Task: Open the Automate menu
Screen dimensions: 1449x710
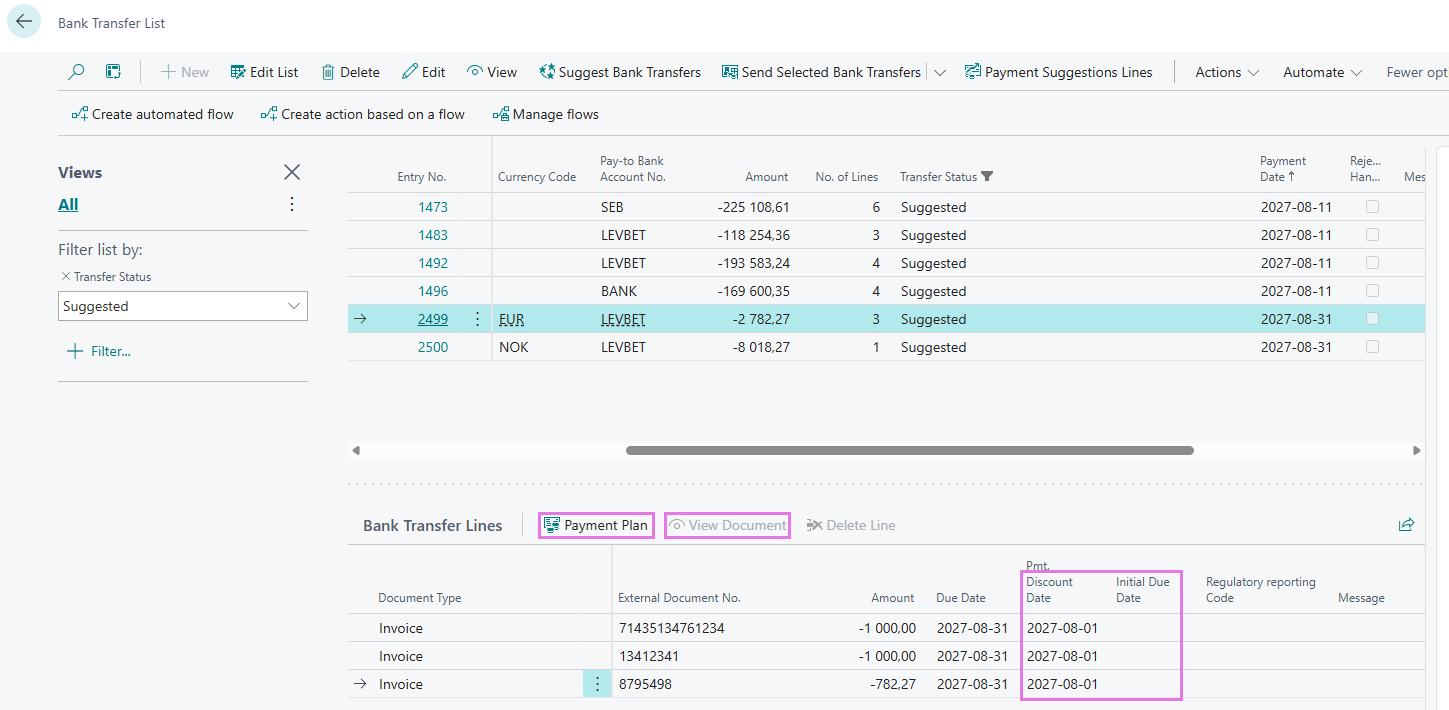Action: [1323, 72]
